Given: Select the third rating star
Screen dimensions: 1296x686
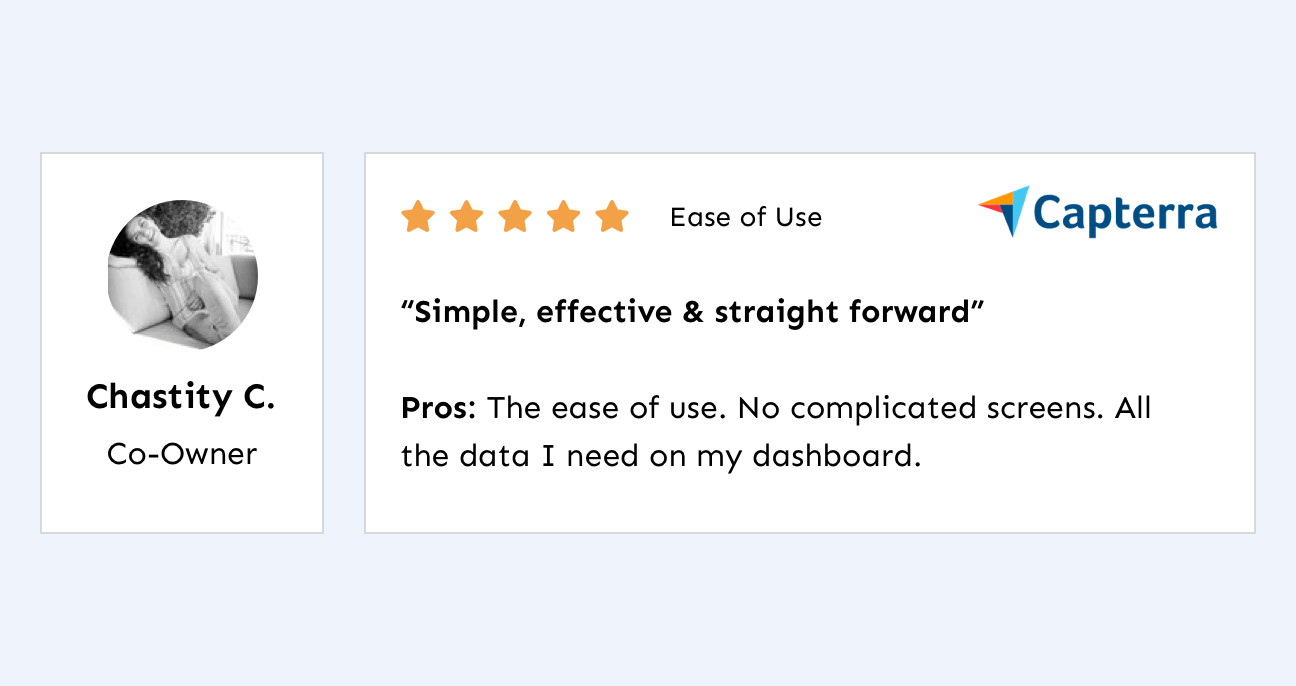Looking at the screenshot, I should (515, 216).
